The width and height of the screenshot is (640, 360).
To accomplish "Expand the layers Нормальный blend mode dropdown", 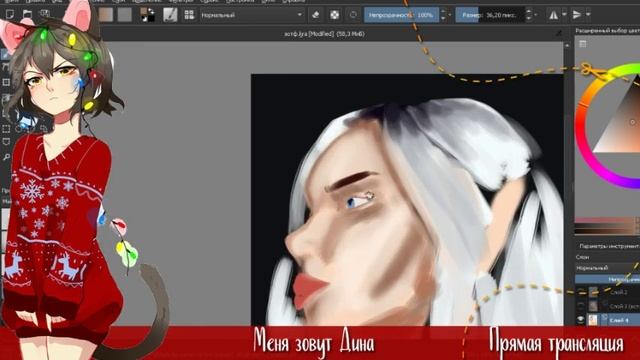I will pos(607,268).
